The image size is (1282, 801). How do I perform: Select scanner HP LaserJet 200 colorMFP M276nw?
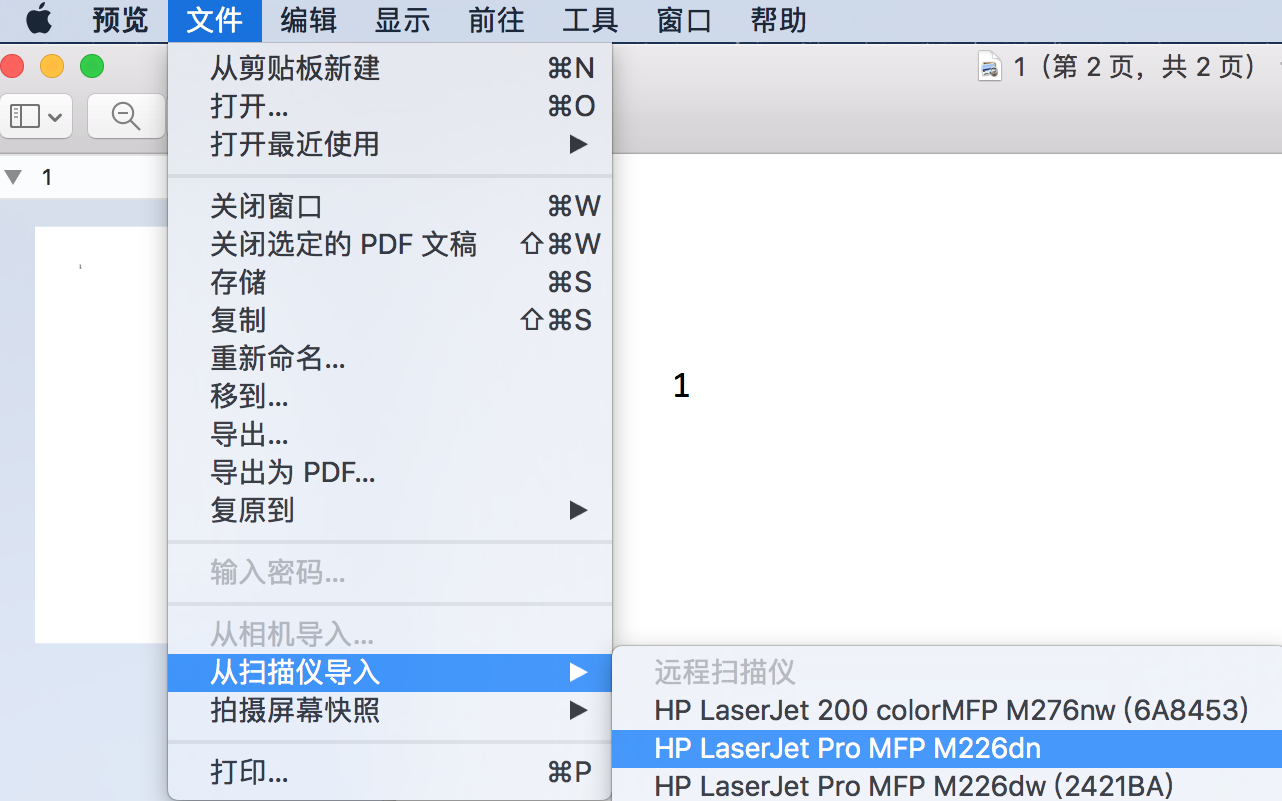click(x=947, y=710)
